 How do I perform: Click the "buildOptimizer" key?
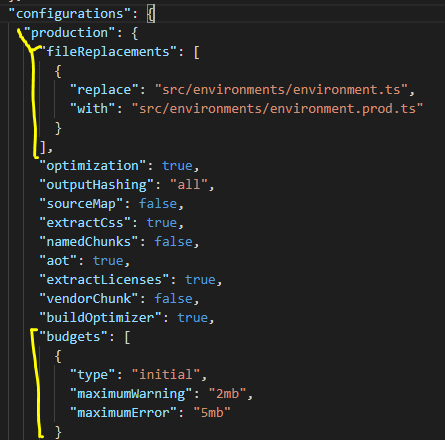[x=100, y=318]
